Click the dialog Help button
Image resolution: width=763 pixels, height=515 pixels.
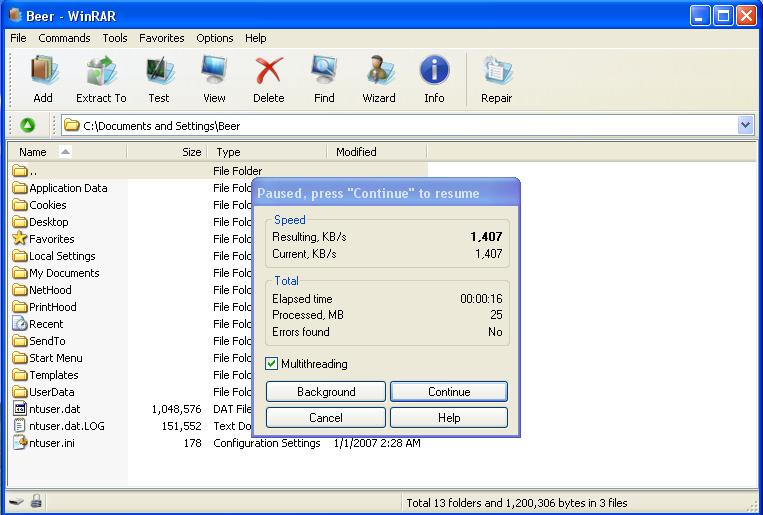449,418
